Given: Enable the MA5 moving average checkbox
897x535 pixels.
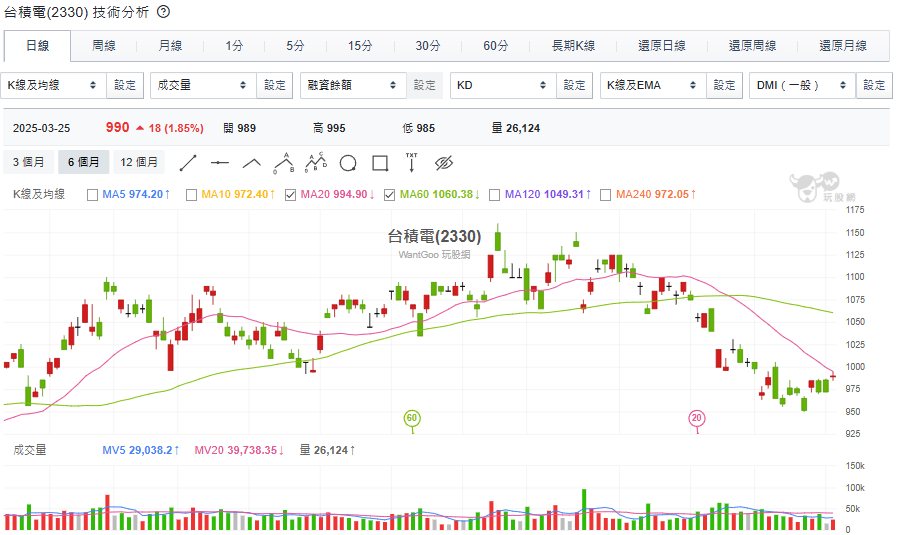Looking at the screenshot, I should 93,194.
